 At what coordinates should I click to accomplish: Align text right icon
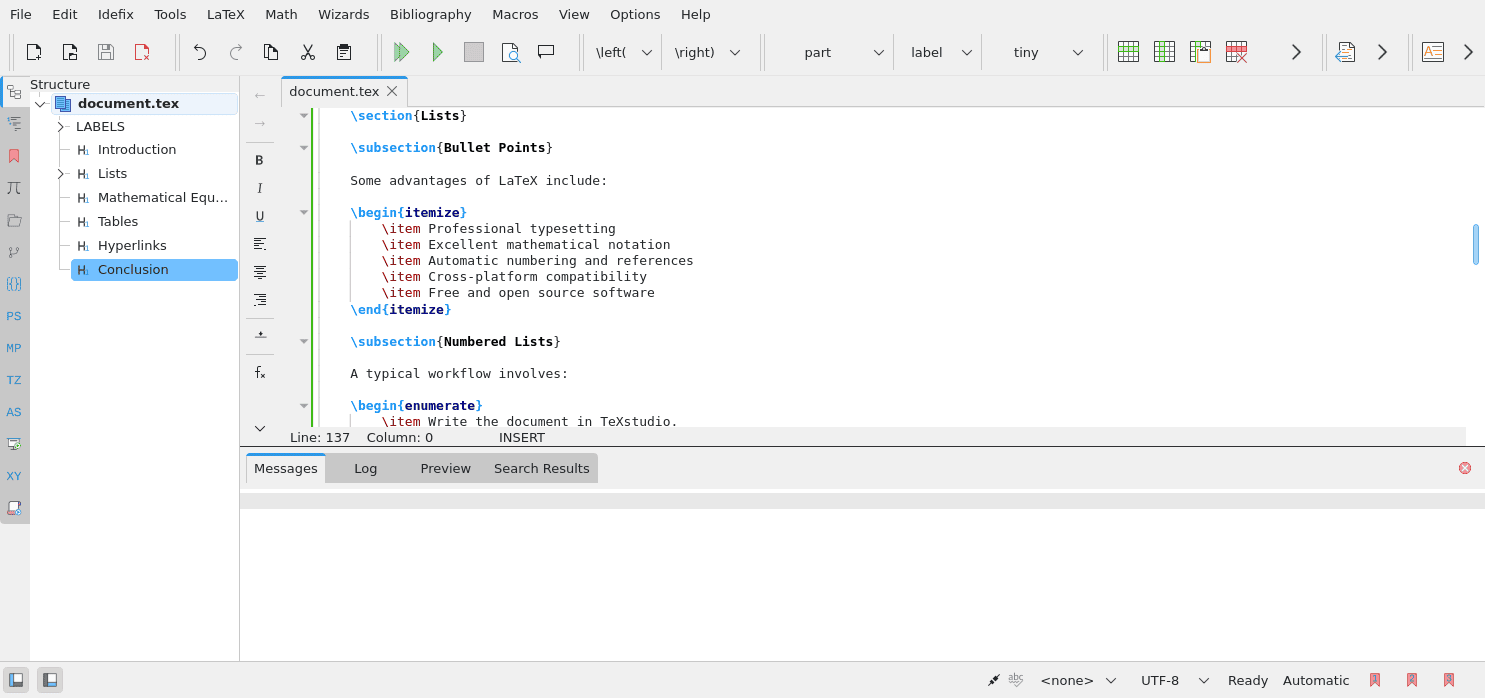[260, 300]
